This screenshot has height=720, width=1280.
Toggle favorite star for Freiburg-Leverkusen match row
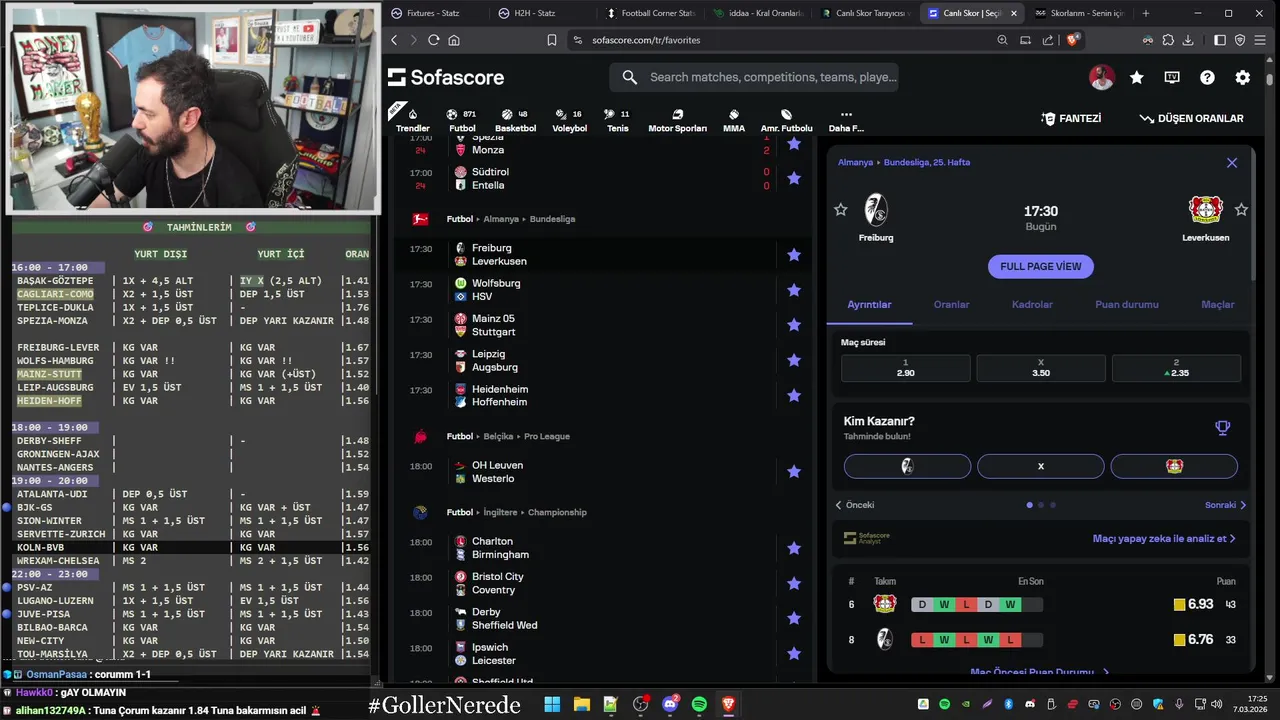pos(794,255)
